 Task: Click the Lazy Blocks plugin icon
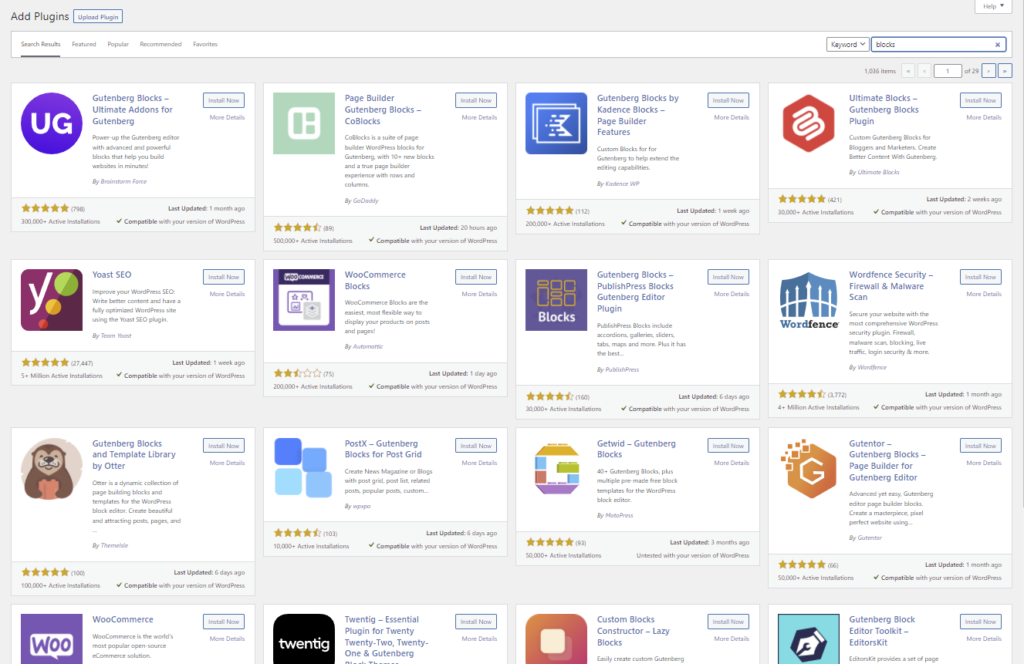tap(556, 639)
